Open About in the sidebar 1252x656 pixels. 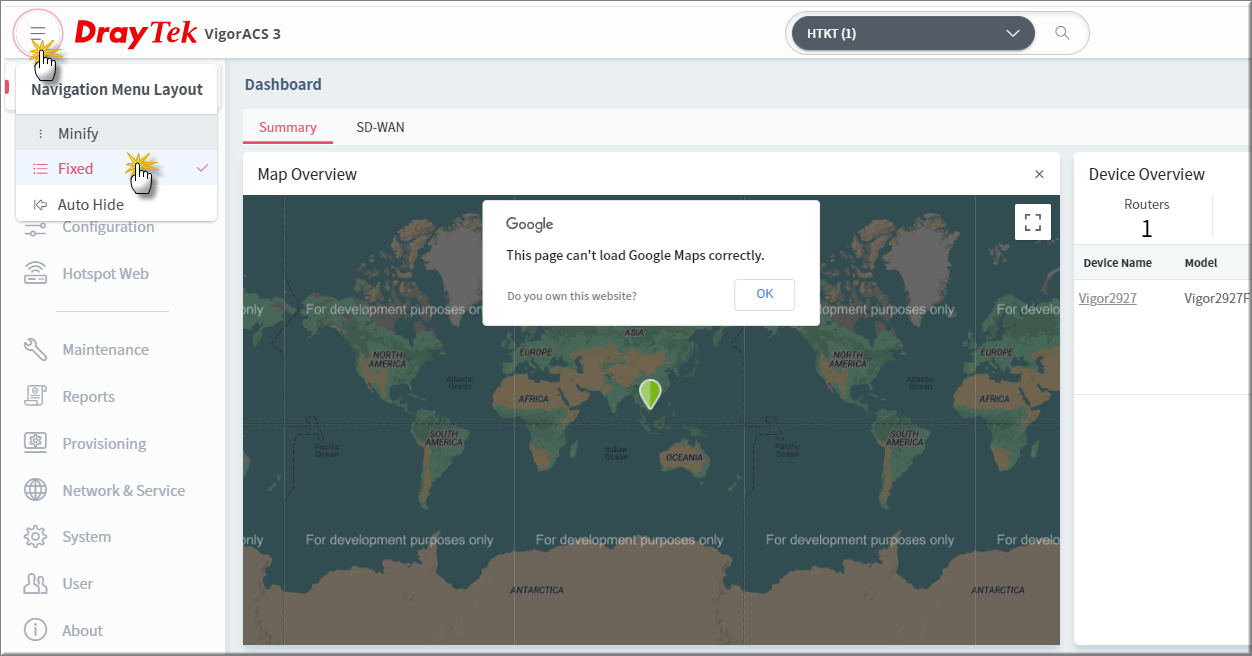(82, 630)
